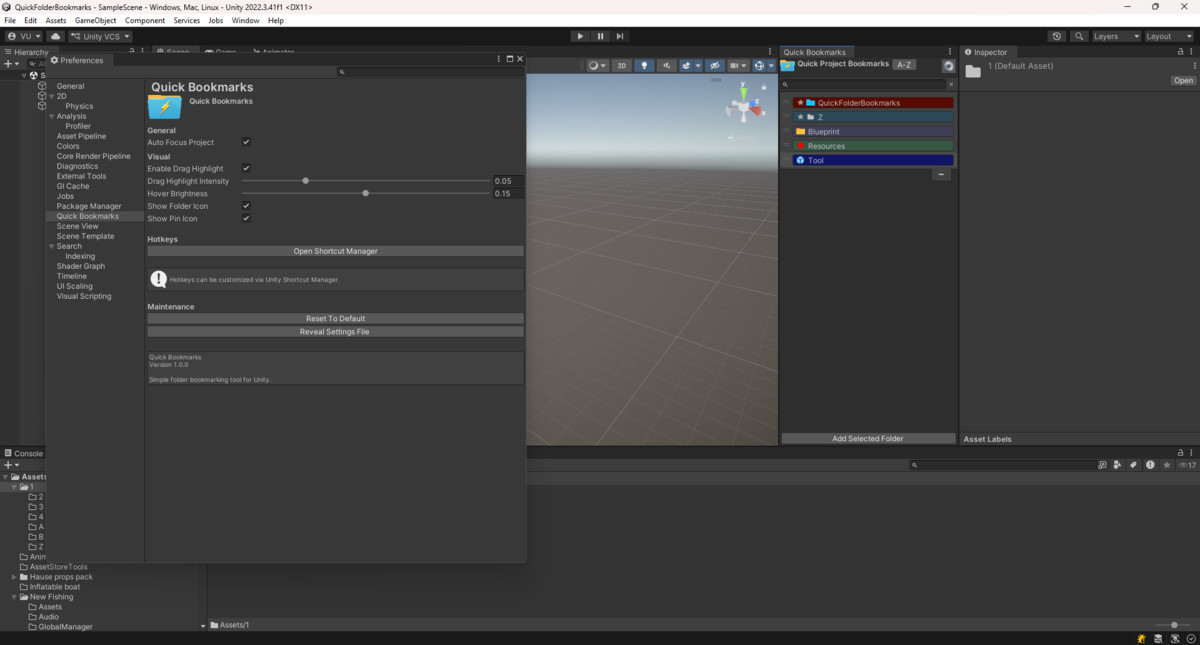This screenshot has height=645, width=1200.
Task: Select the Resources bookmark
Action: coord(873,146)
